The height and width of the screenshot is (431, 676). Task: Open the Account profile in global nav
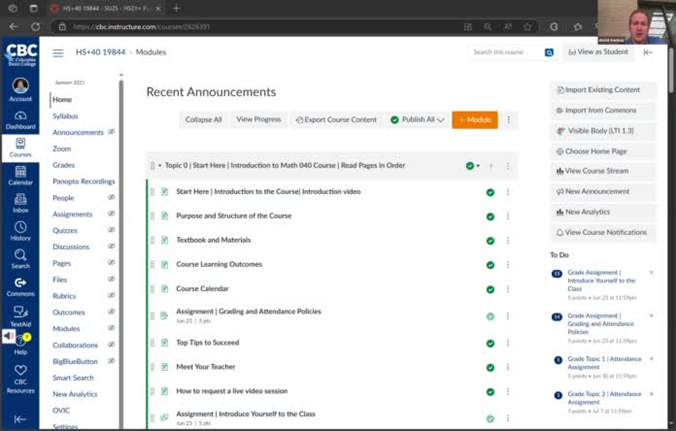[20, 90]
